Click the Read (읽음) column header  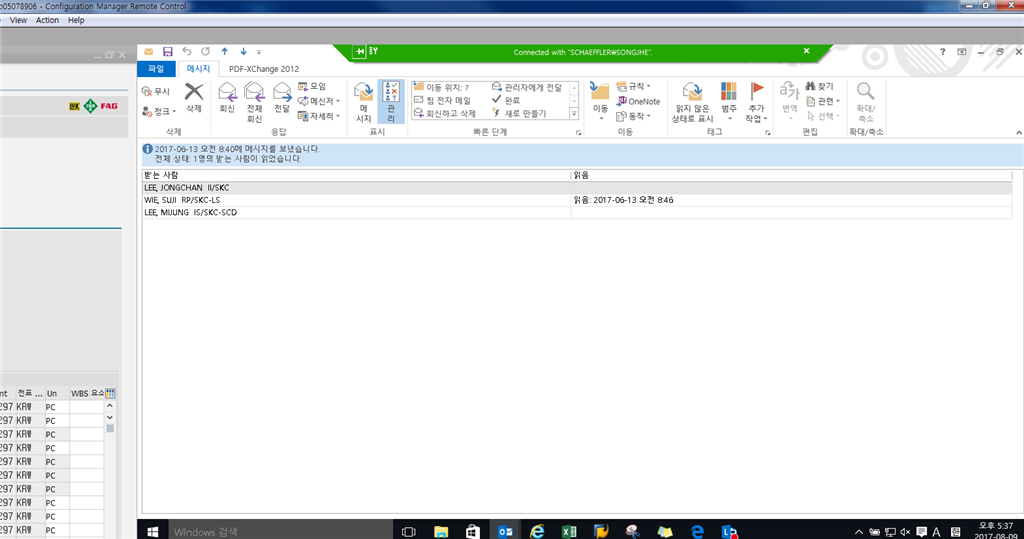pyautogui.click(x=791, y=175)
